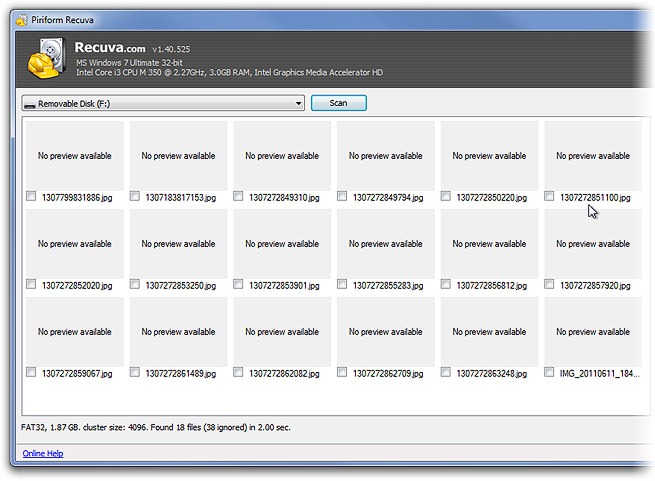The width and height of the screenshot is (655, 481).
Task: Click the preview tile above 1307272849794.jpg
Action: (x=386, y=156)
